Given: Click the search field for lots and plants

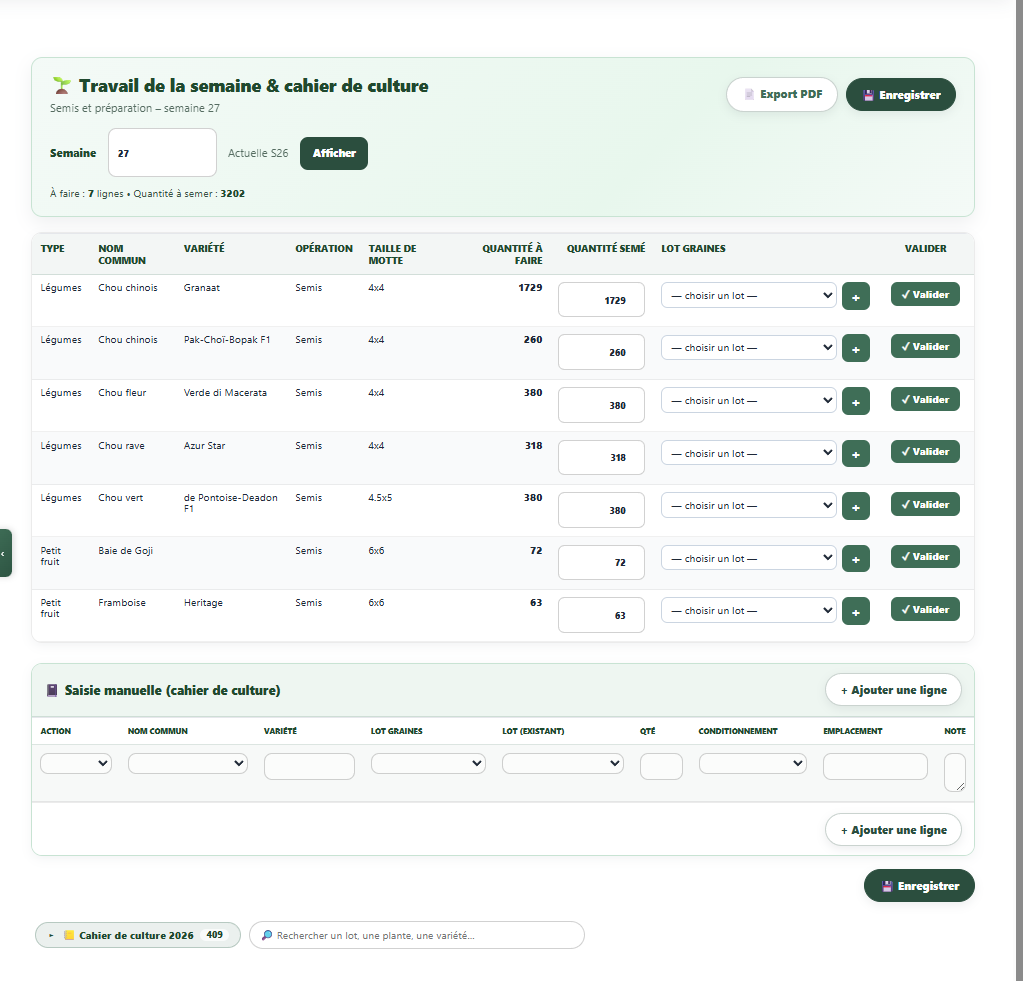Looking at the screenshot, I should pos(416,935).
